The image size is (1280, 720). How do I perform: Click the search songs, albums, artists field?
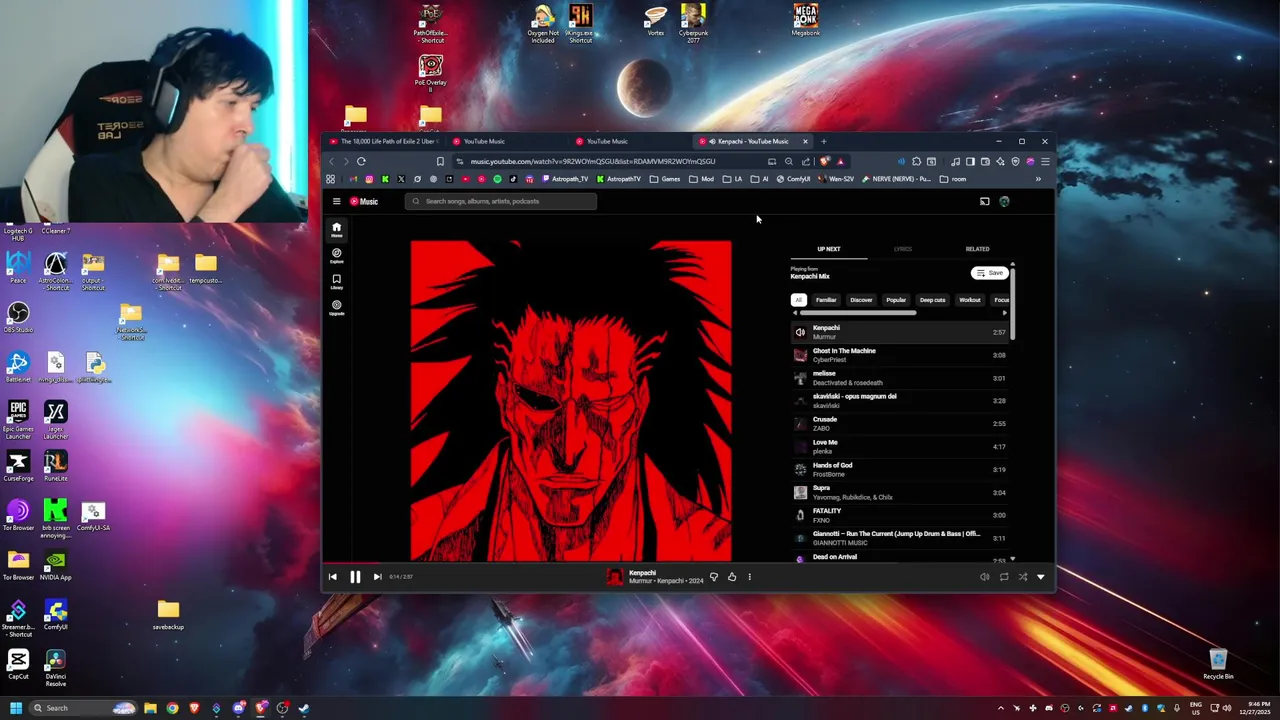click(501, 201)
